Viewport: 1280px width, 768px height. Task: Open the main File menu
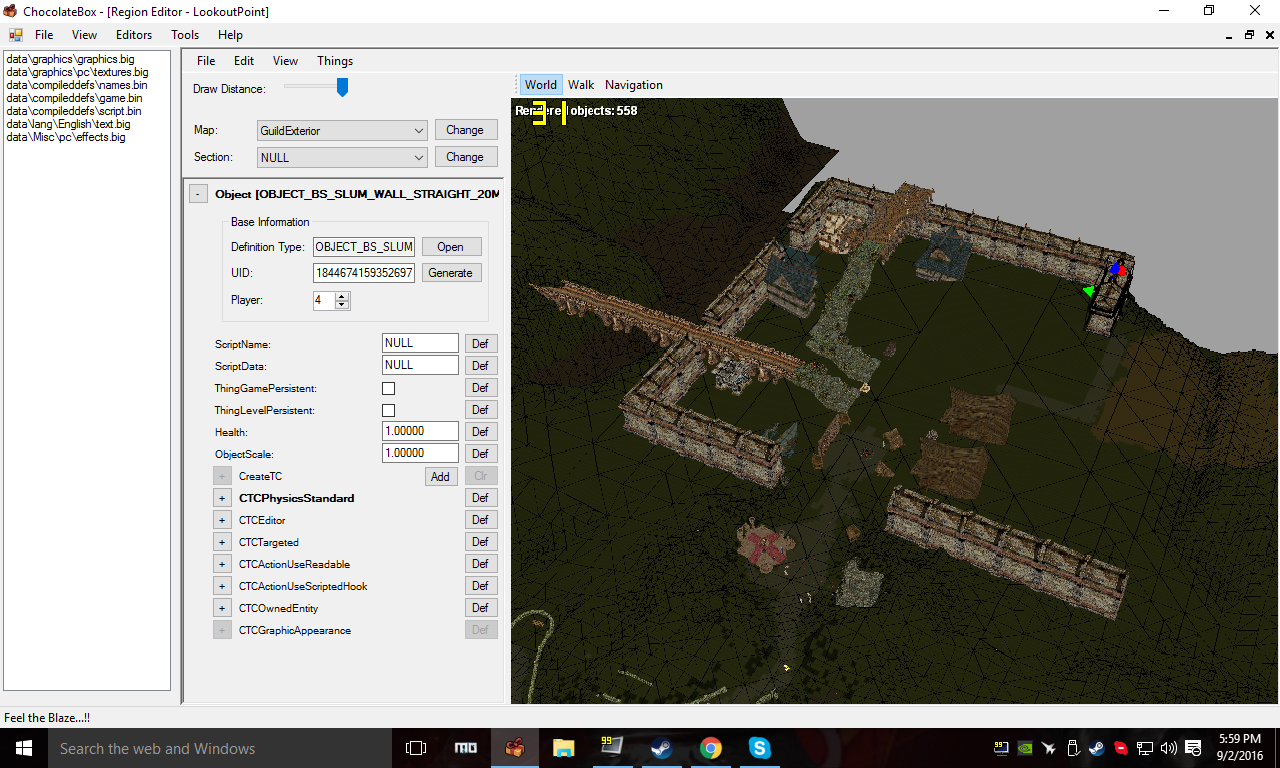click(44, 35)
